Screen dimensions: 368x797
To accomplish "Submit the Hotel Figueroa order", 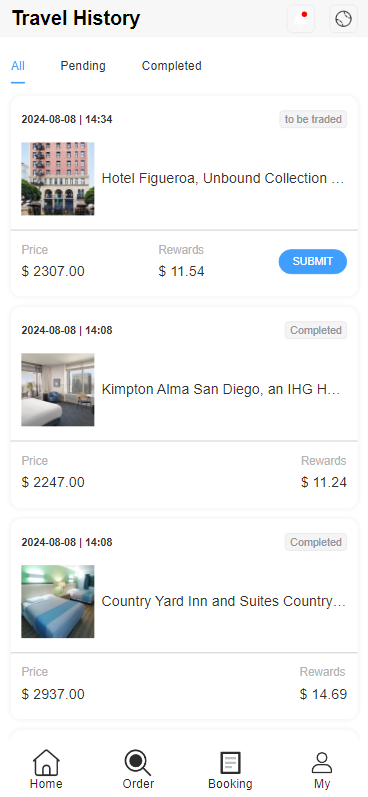I will tap(313, 261).
